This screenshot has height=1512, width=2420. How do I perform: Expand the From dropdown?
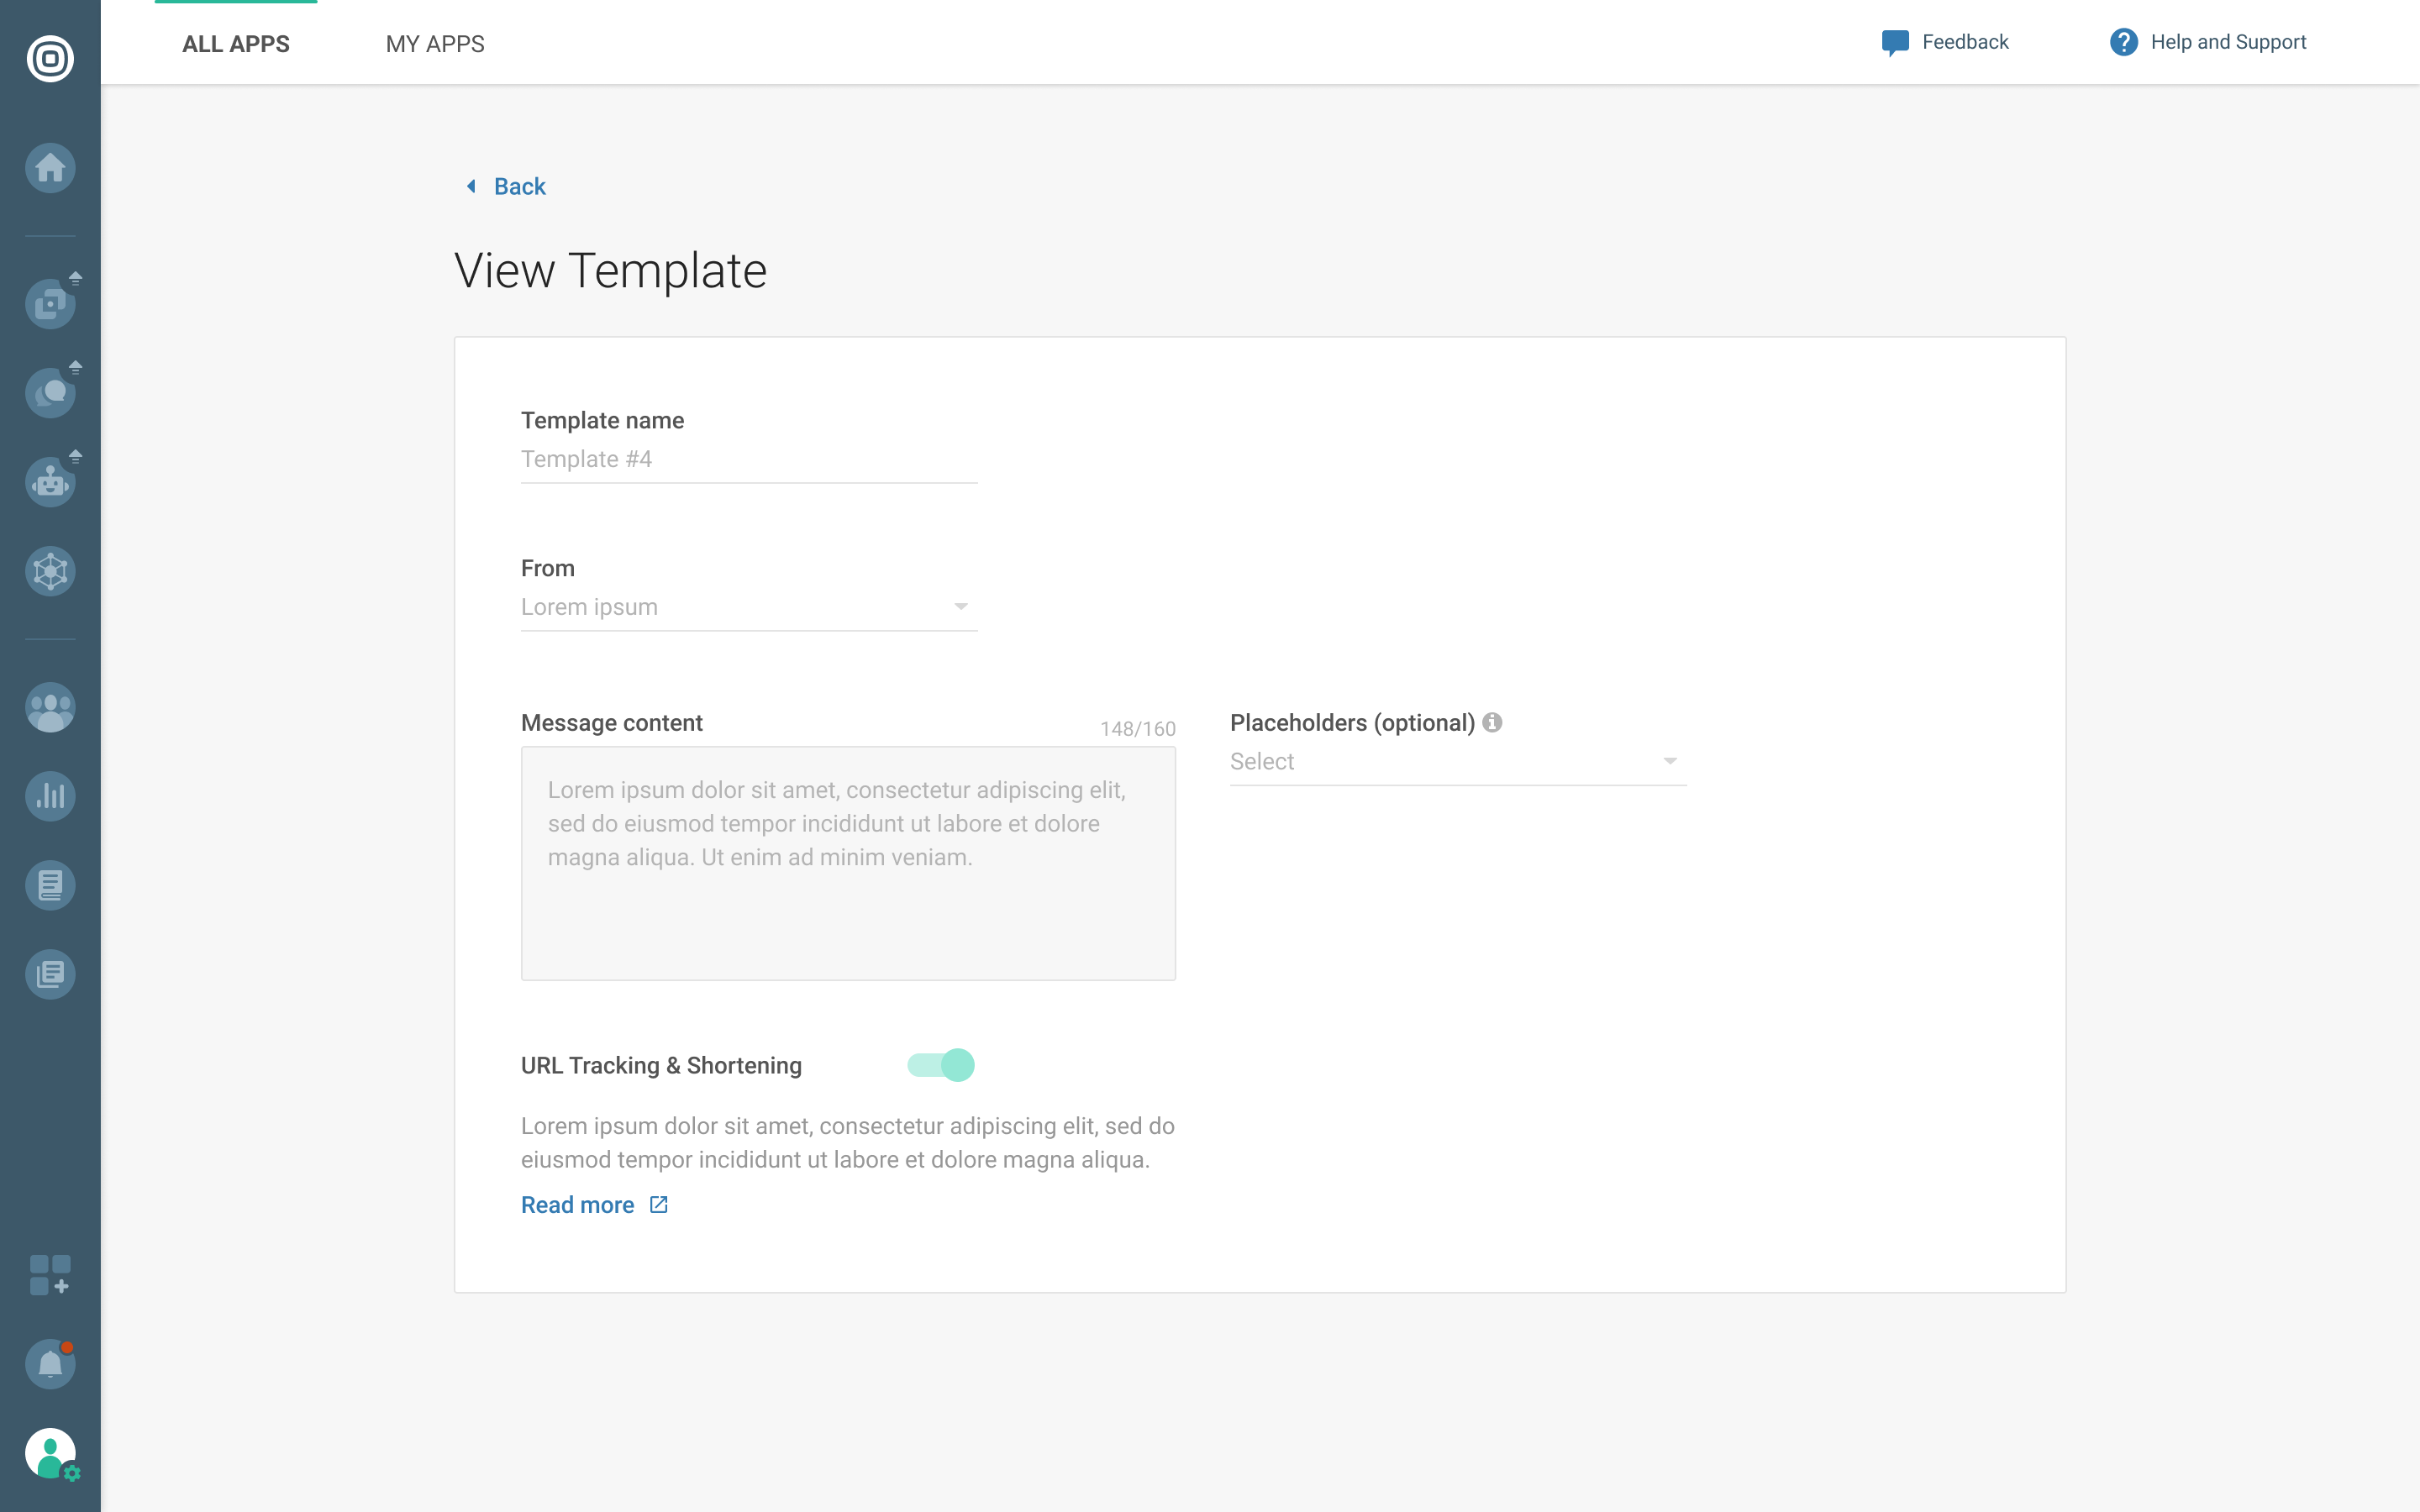748,607
